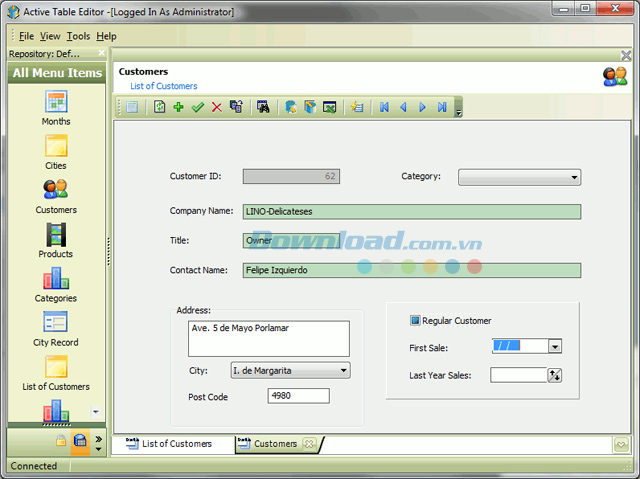The width and height of the screenshot is (640, 479).
Task: Open Cities in the sidebar menu
Action: (56, 152)
